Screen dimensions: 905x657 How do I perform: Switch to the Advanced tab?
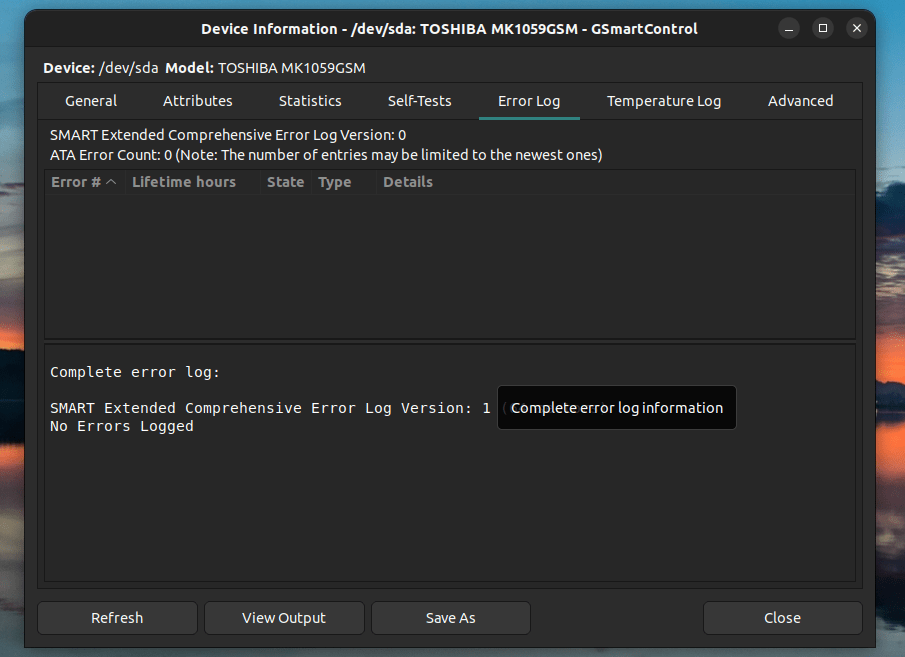(800, 101)
